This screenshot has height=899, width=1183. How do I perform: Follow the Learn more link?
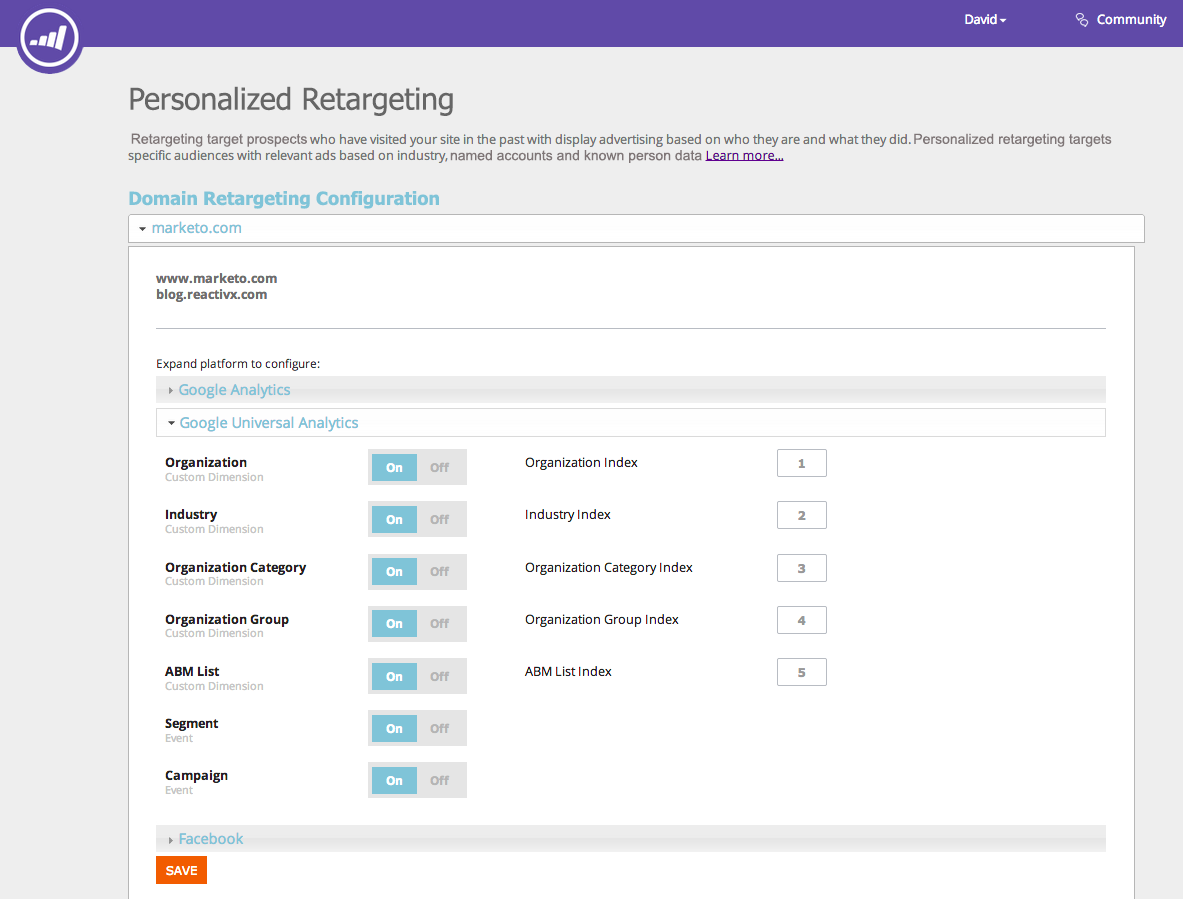744,155
